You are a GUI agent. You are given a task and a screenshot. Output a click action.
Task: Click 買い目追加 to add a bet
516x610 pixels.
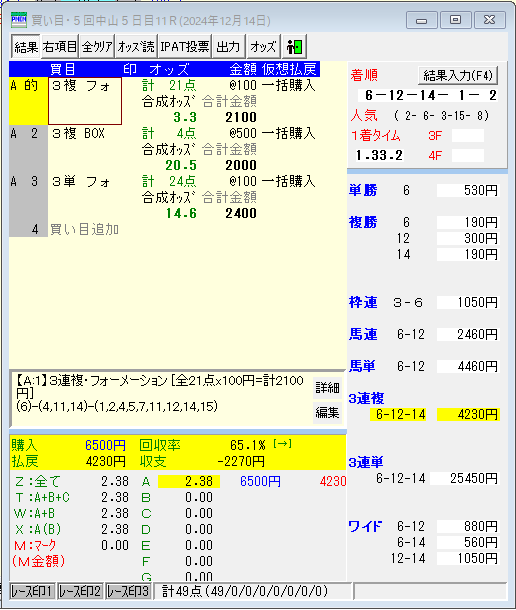pyautogui.click(x=84, y=229)
